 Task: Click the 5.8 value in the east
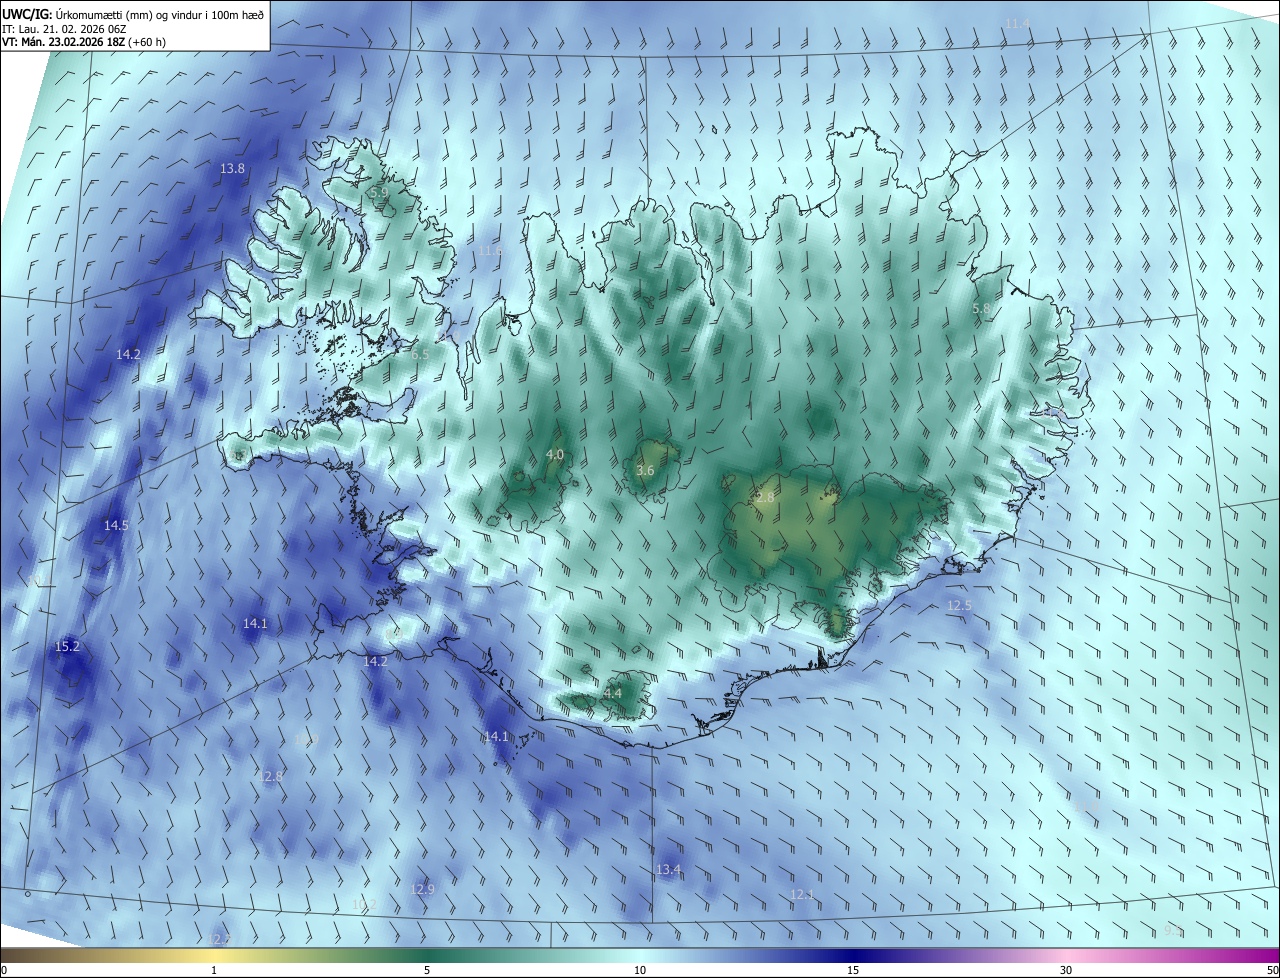[981, 309]
